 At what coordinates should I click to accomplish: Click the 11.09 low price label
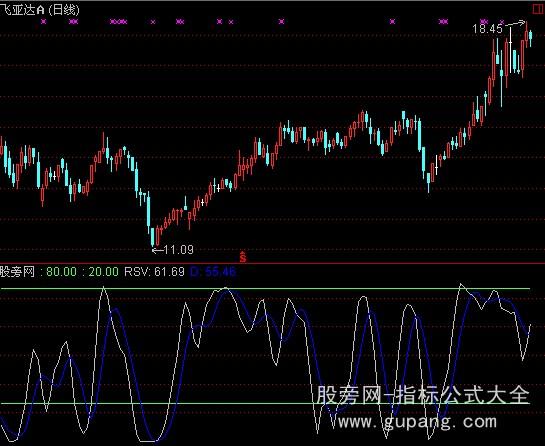pos(178,250)
